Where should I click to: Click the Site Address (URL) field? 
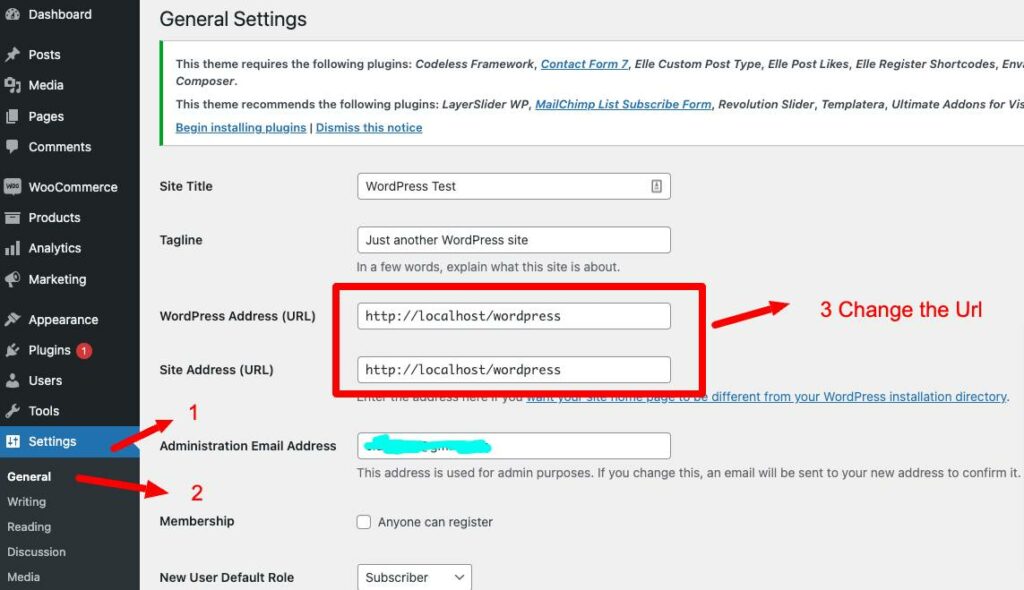click(514, 370)
